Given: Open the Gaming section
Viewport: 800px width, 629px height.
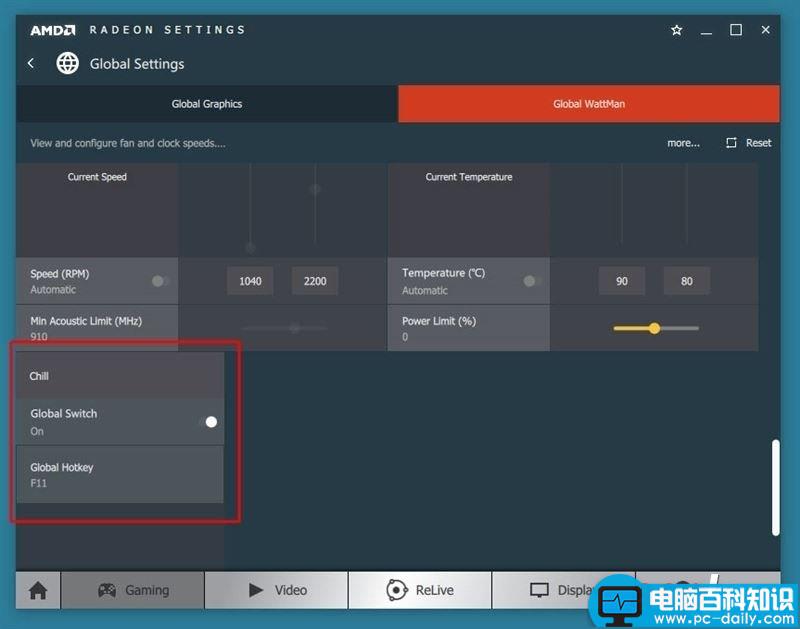Looking at the screenshot, I should point(133,590).
